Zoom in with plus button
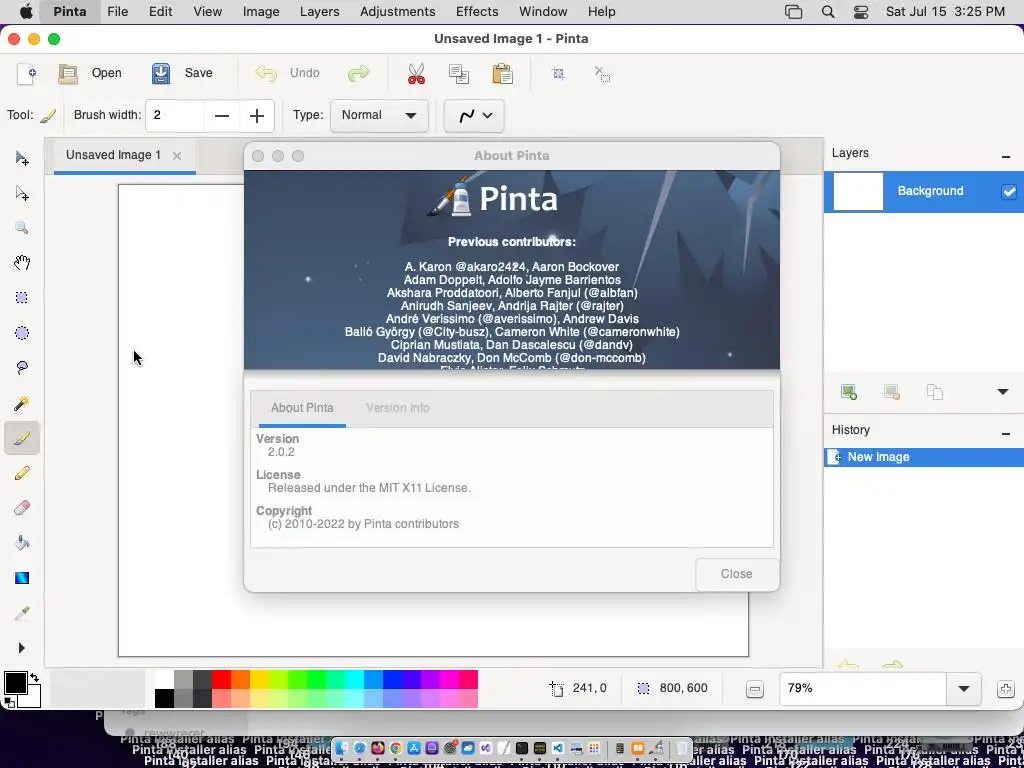 tap(1006, 689)
